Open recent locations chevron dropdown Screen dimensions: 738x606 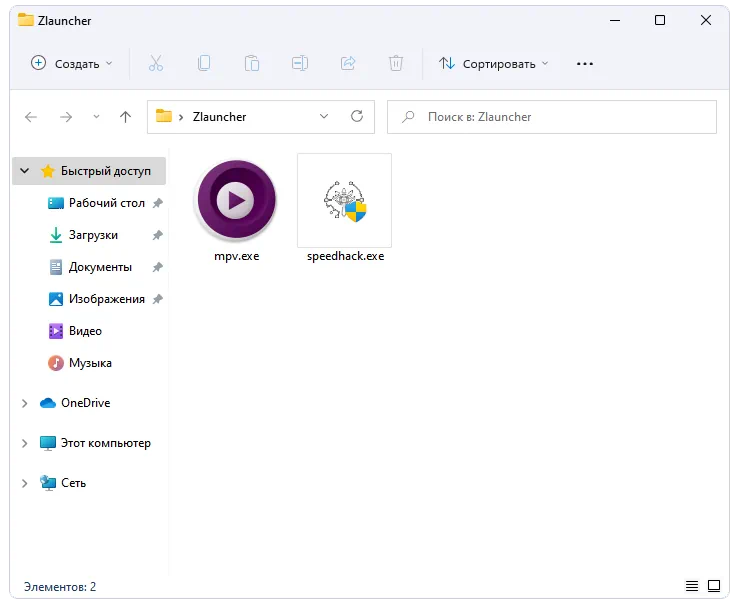click(96, 117)
